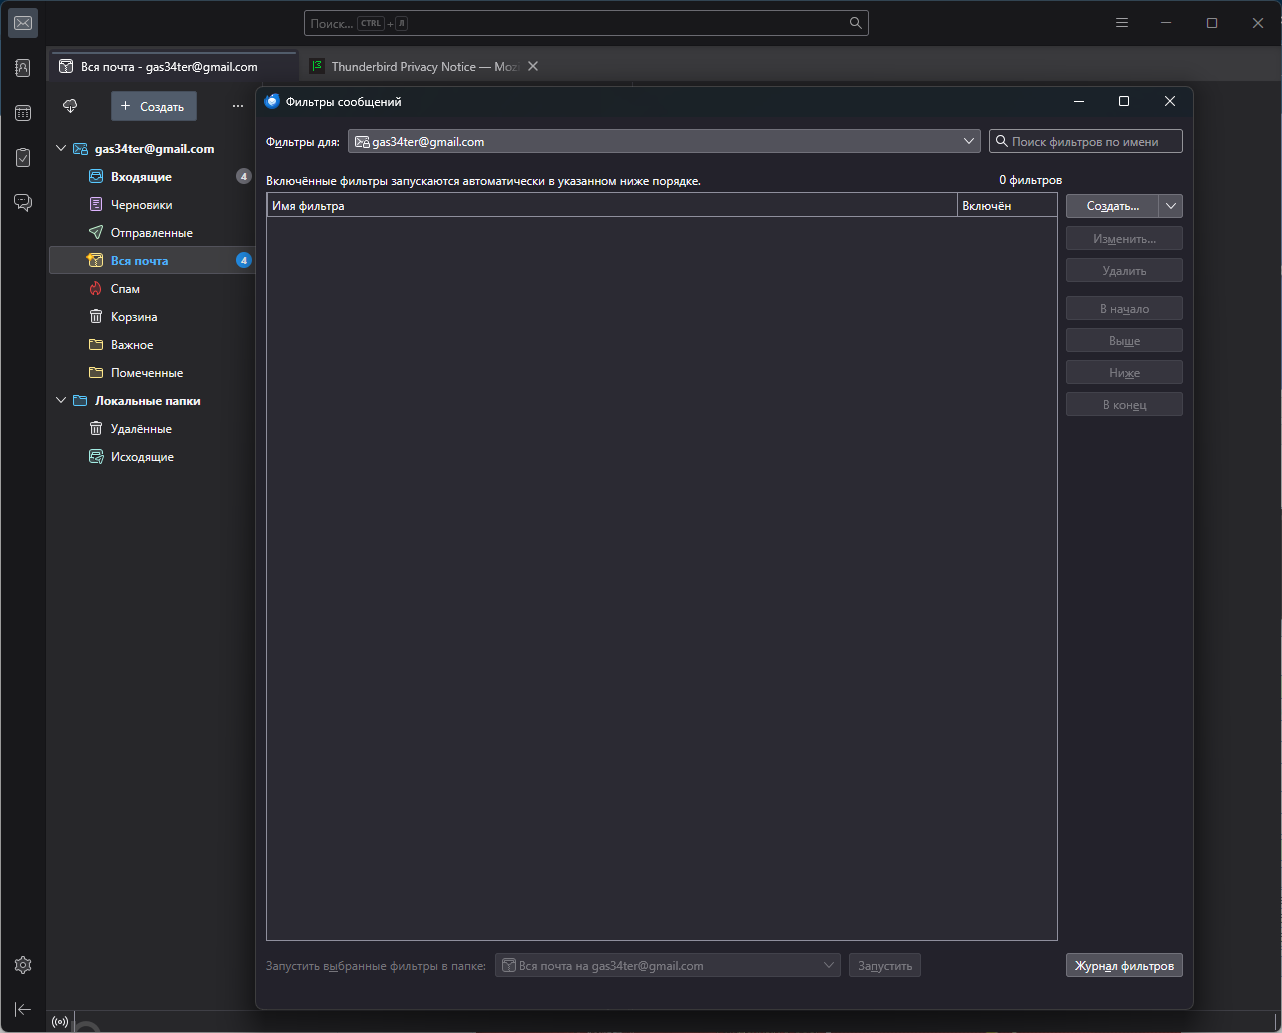1282x1033 pixels.
Task: Collapse the gas34ter@gmail.com account tree
Action: pos(61,149)
